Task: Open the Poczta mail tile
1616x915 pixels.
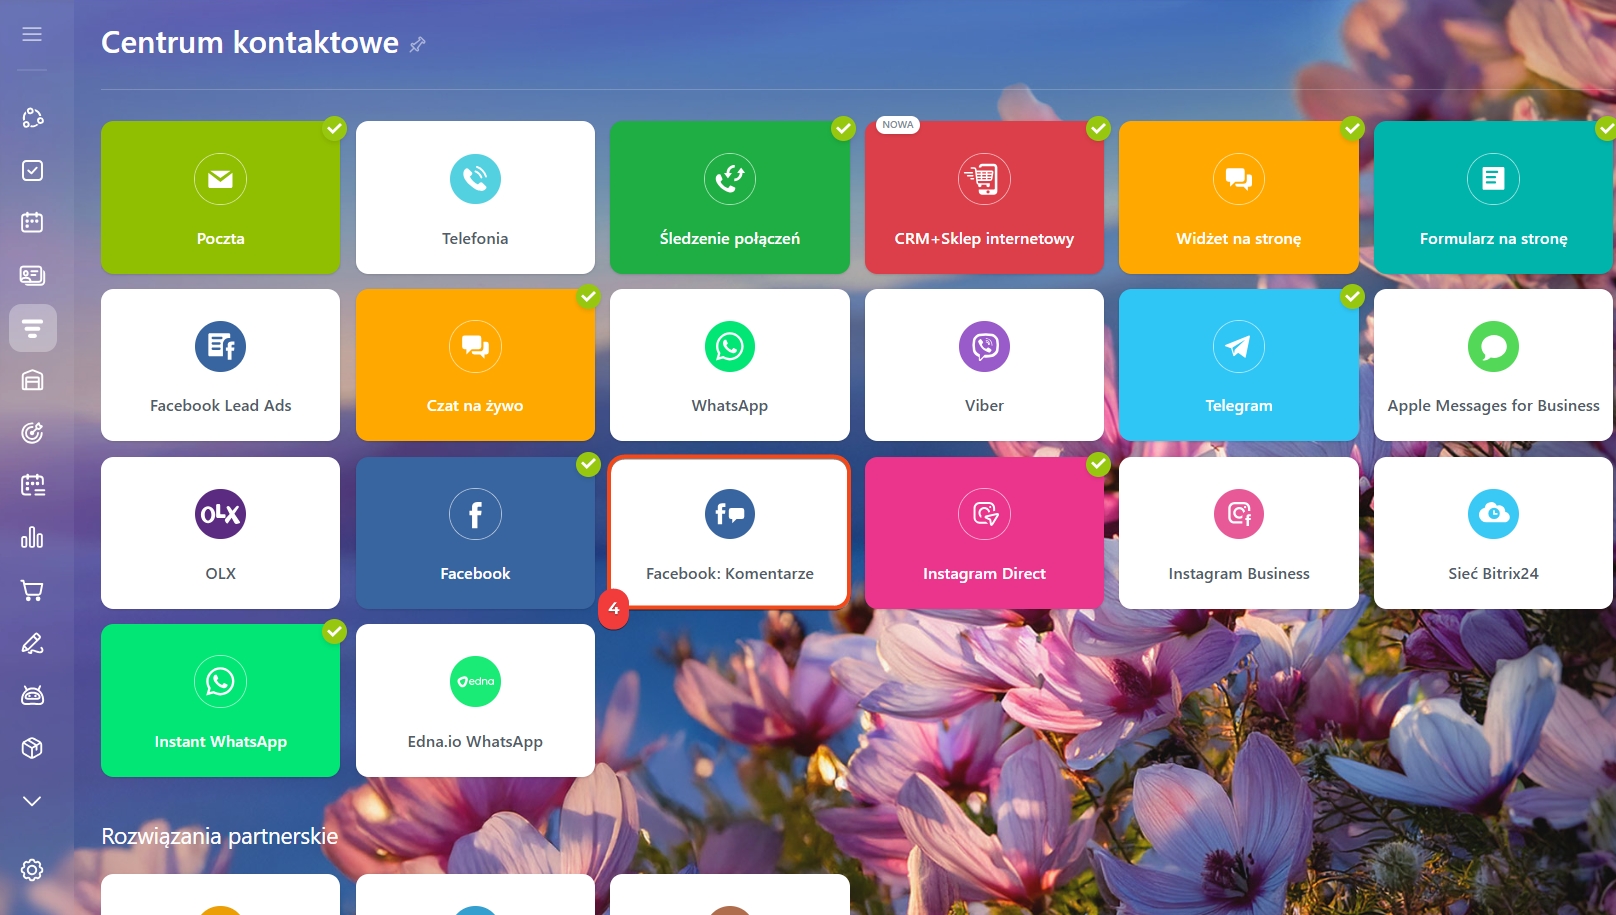Action: (220, 197)
